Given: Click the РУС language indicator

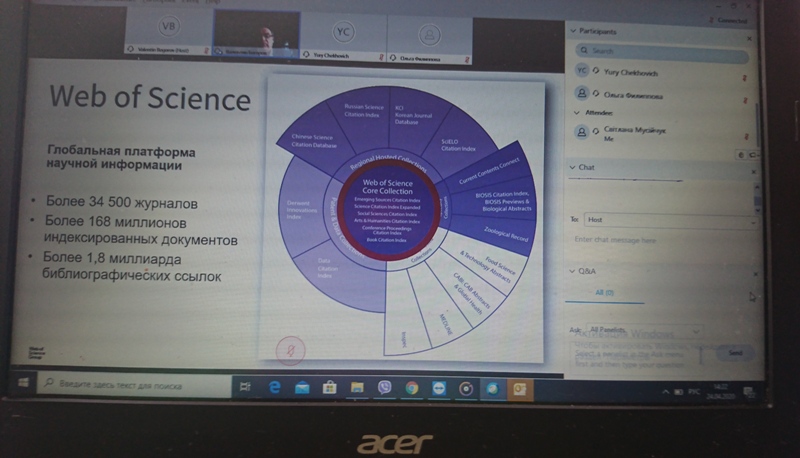Looking at the screenshot, I should [x=694, y=392].
